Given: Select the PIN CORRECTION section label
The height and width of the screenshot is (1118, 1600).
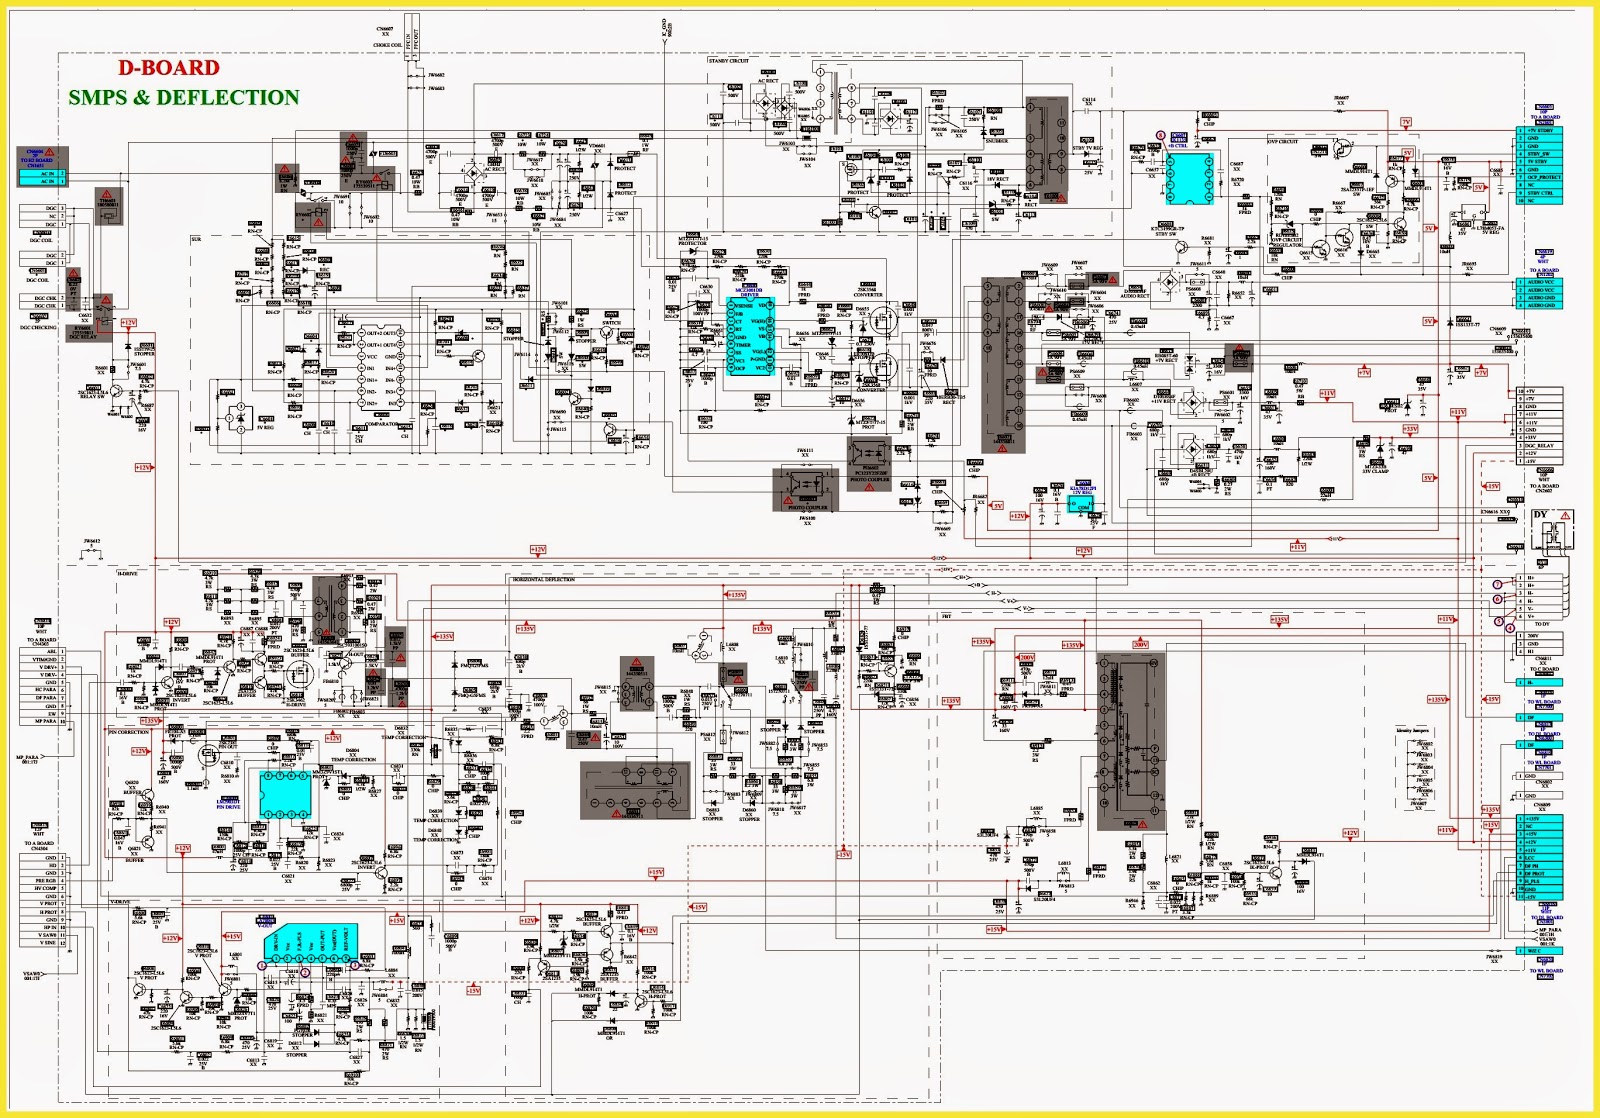Looking at the screenshot, I should 128,732.
